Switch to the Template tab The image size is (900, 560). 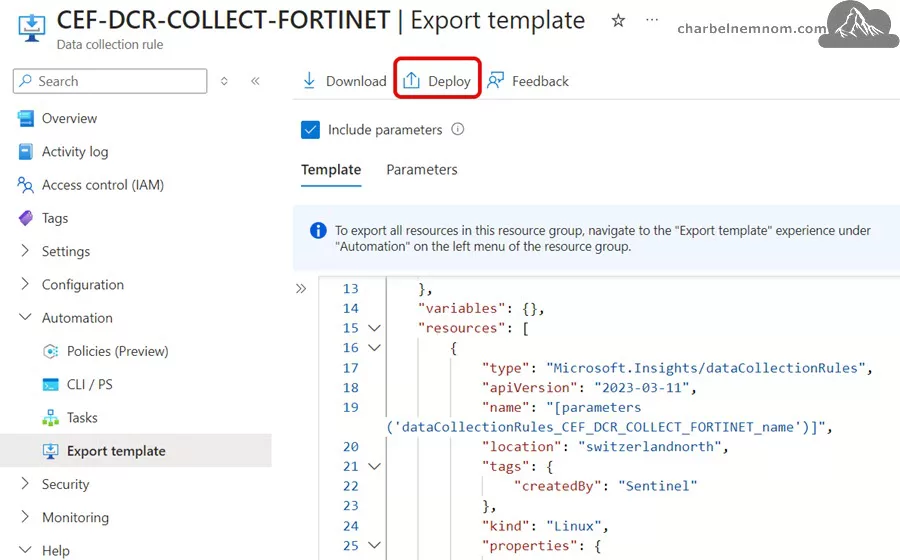(x=331, y=170)
